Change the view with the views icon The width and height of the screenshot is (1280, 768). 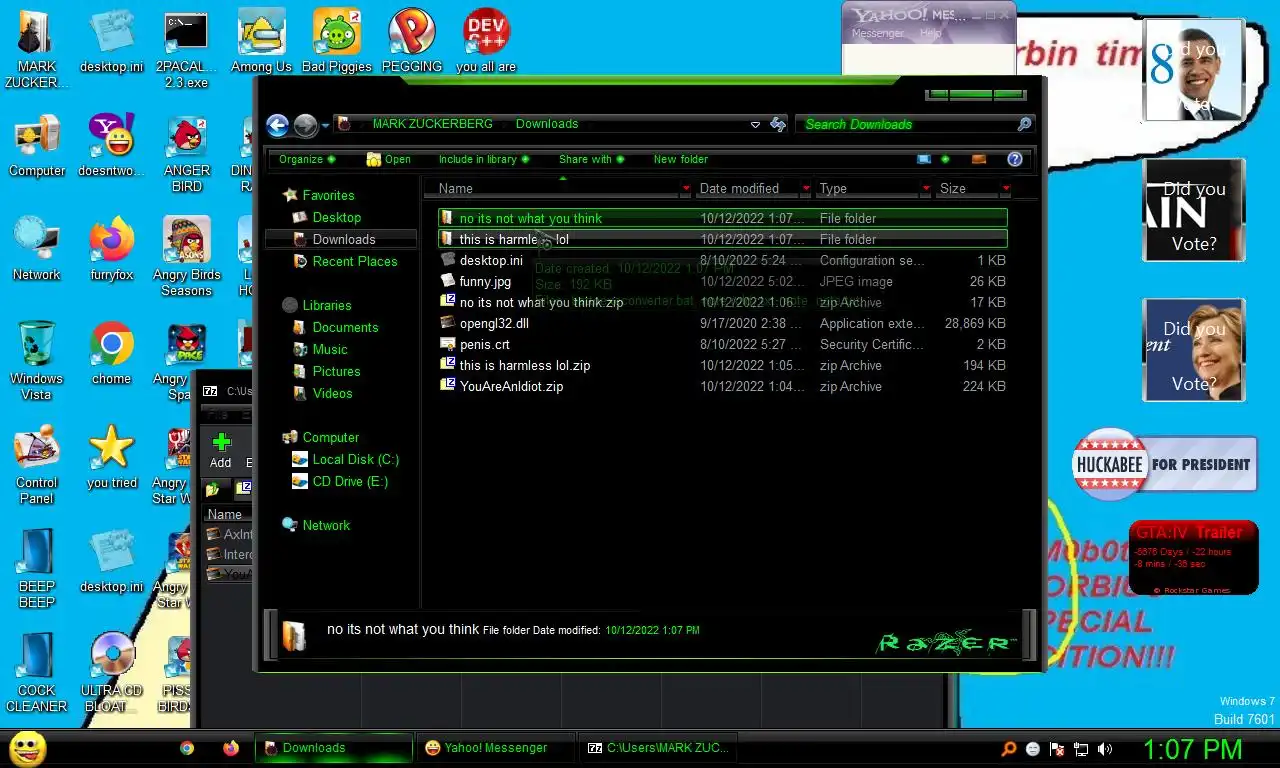[x=924, y=159]
